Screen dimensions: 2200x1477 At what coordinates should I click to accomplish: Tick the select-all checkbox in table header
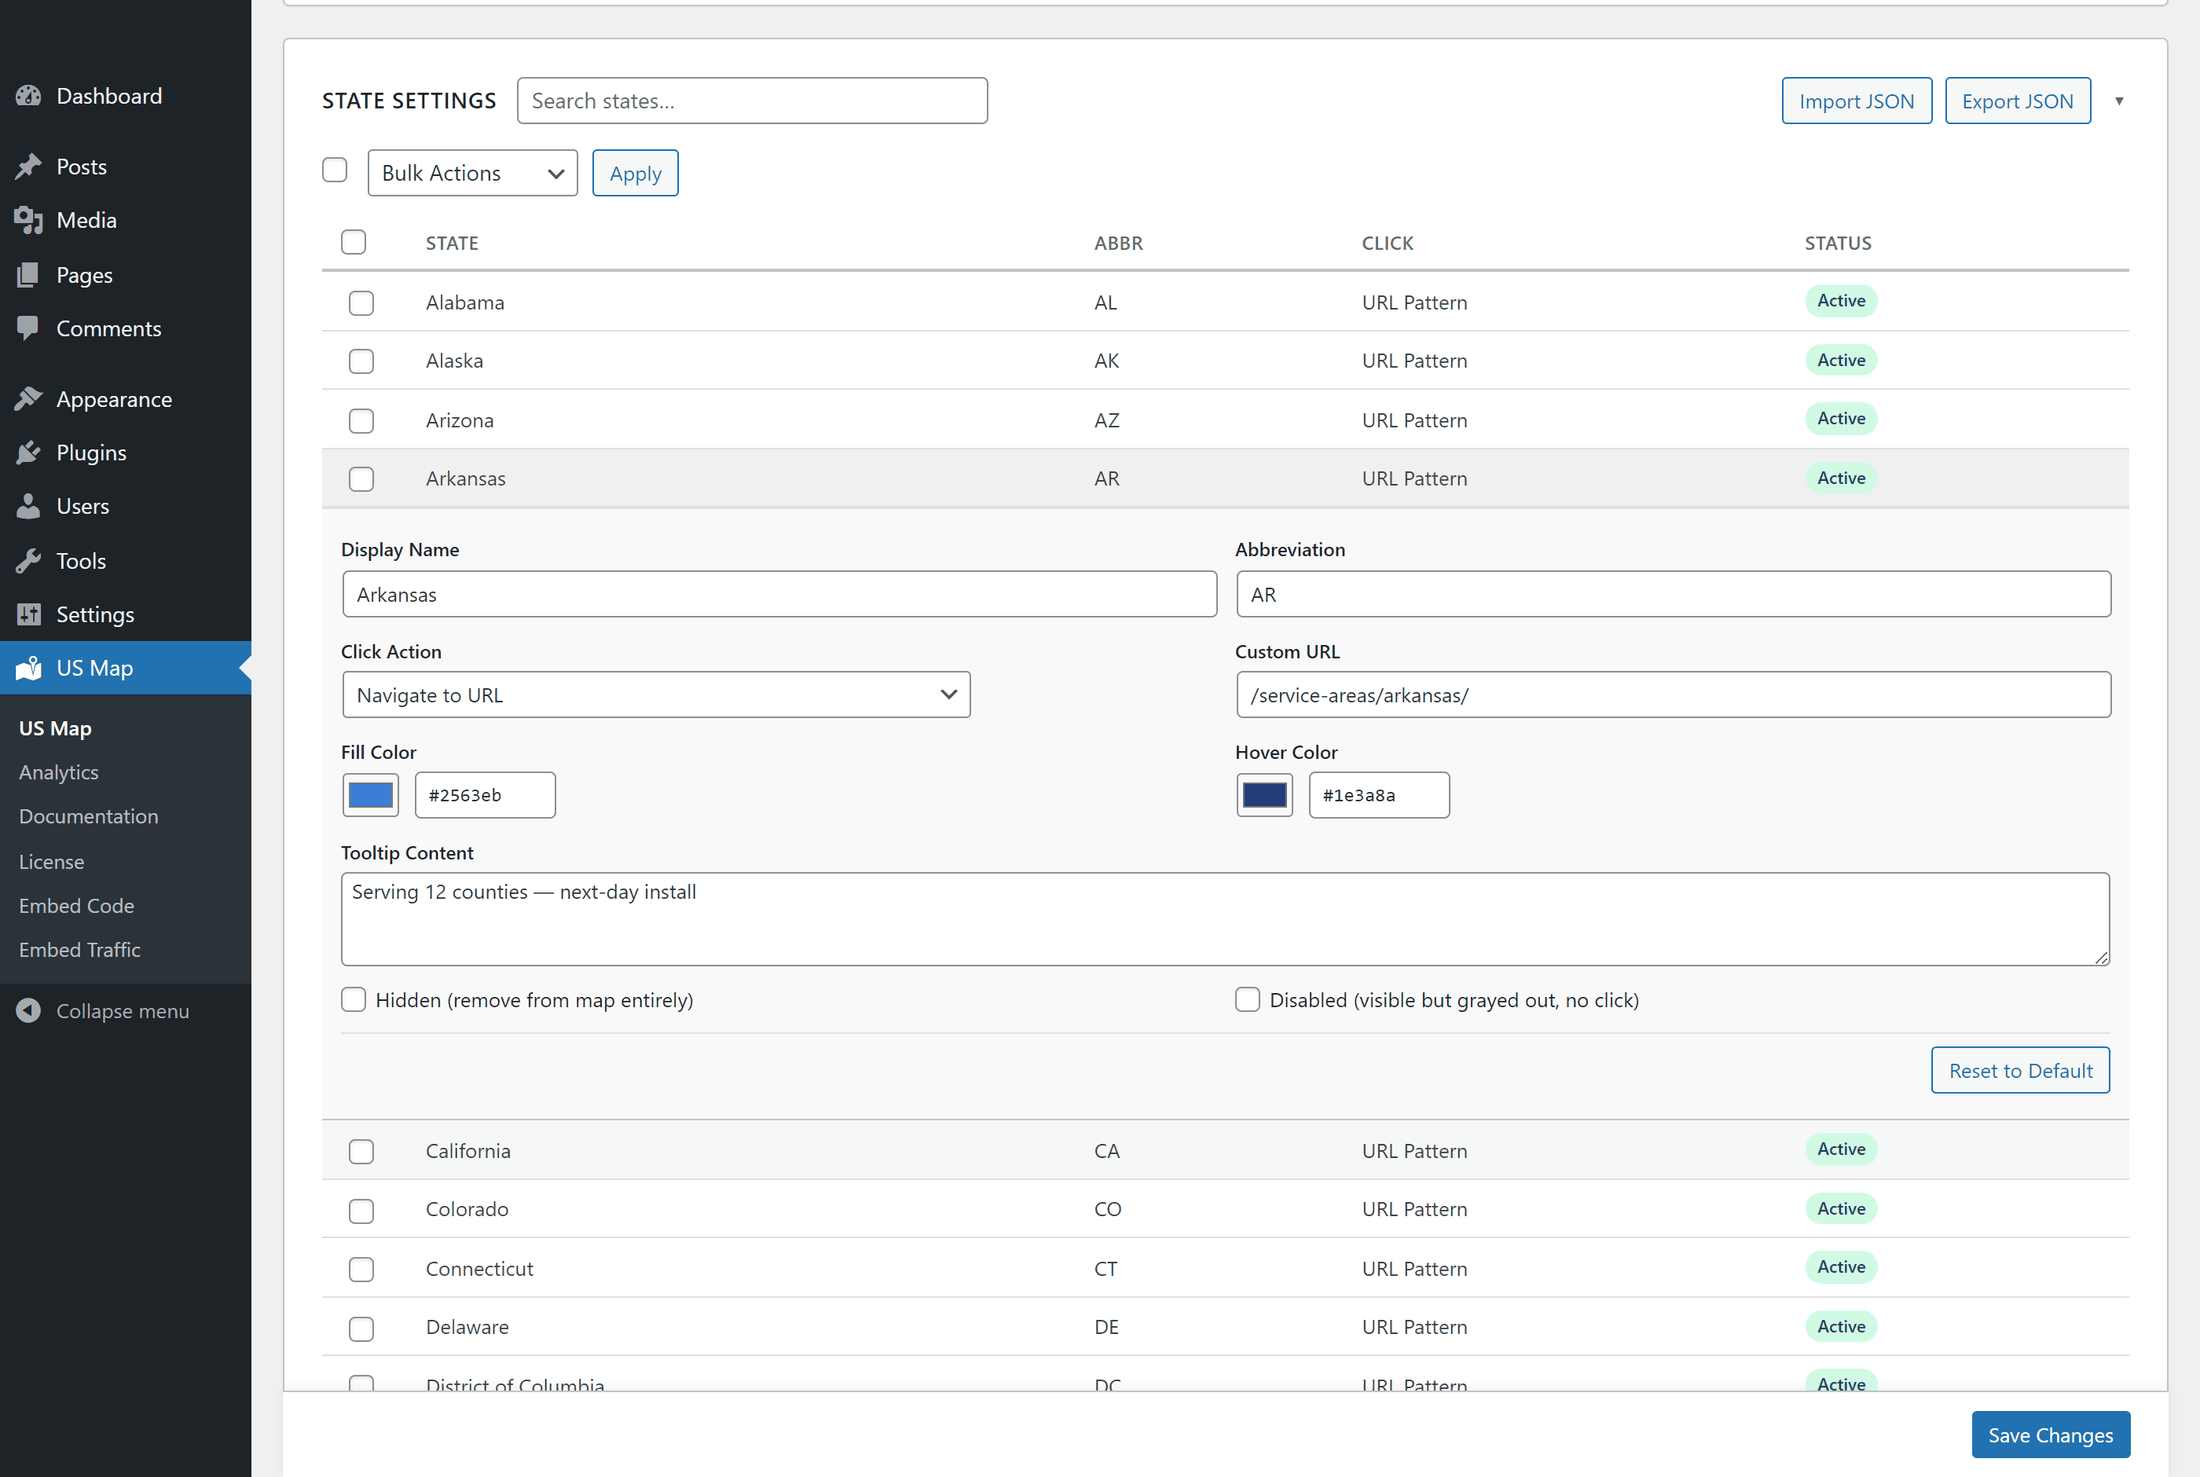point(354,242)
